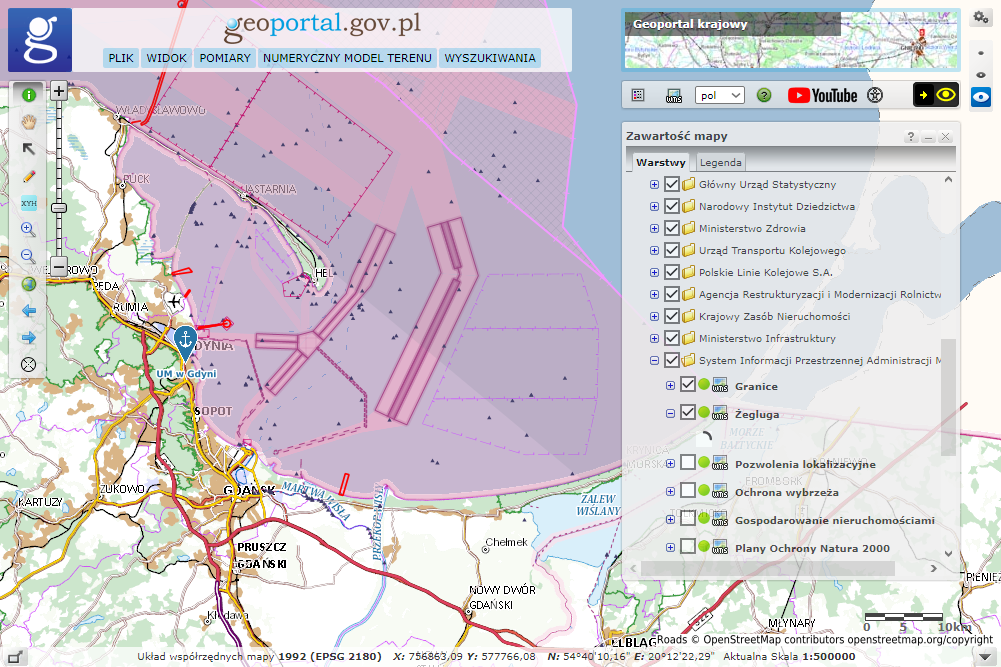Enable high-contrast yellow eye mode

(x=936, y=95)
